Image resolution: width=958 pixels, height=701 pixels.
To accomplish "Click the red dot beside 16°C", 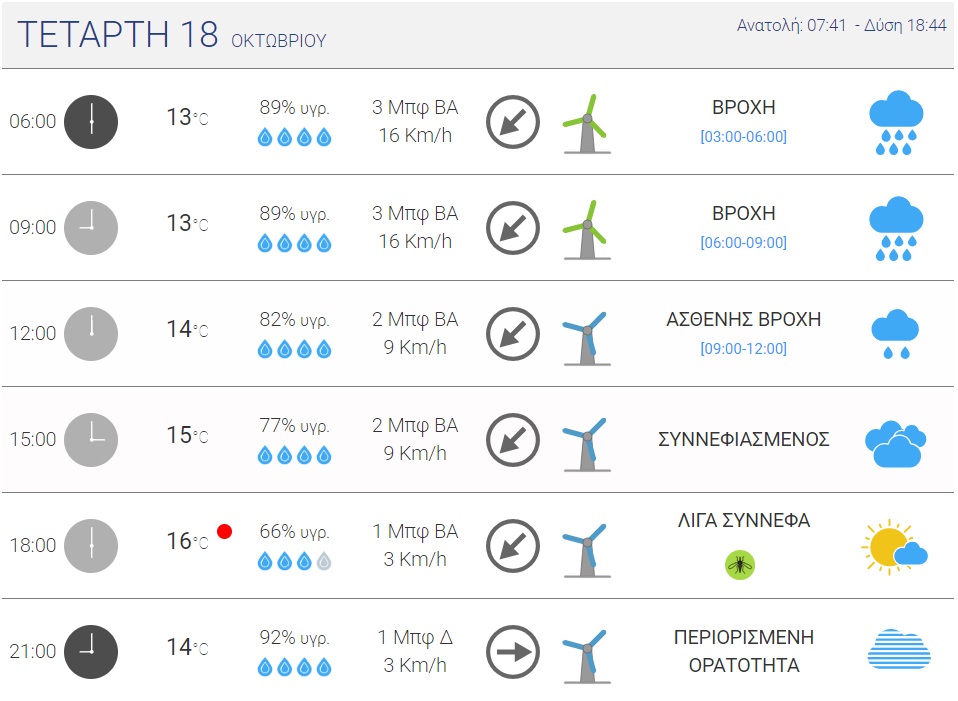I will click(224, 531).
